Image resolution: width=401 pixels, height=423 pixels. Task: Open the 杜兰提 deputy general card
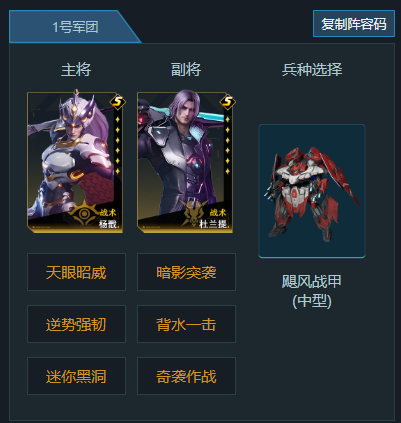[185, 162]
